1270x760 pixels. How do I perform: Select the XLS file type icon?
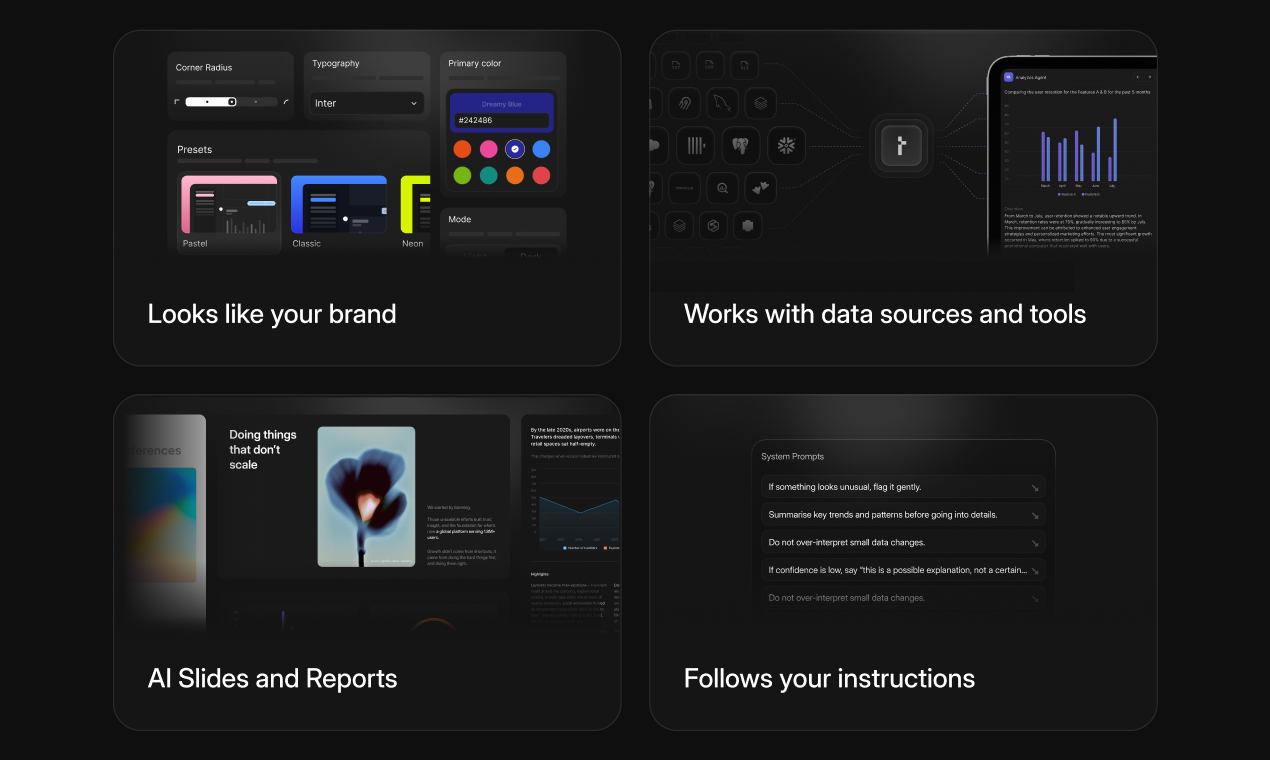744,66
